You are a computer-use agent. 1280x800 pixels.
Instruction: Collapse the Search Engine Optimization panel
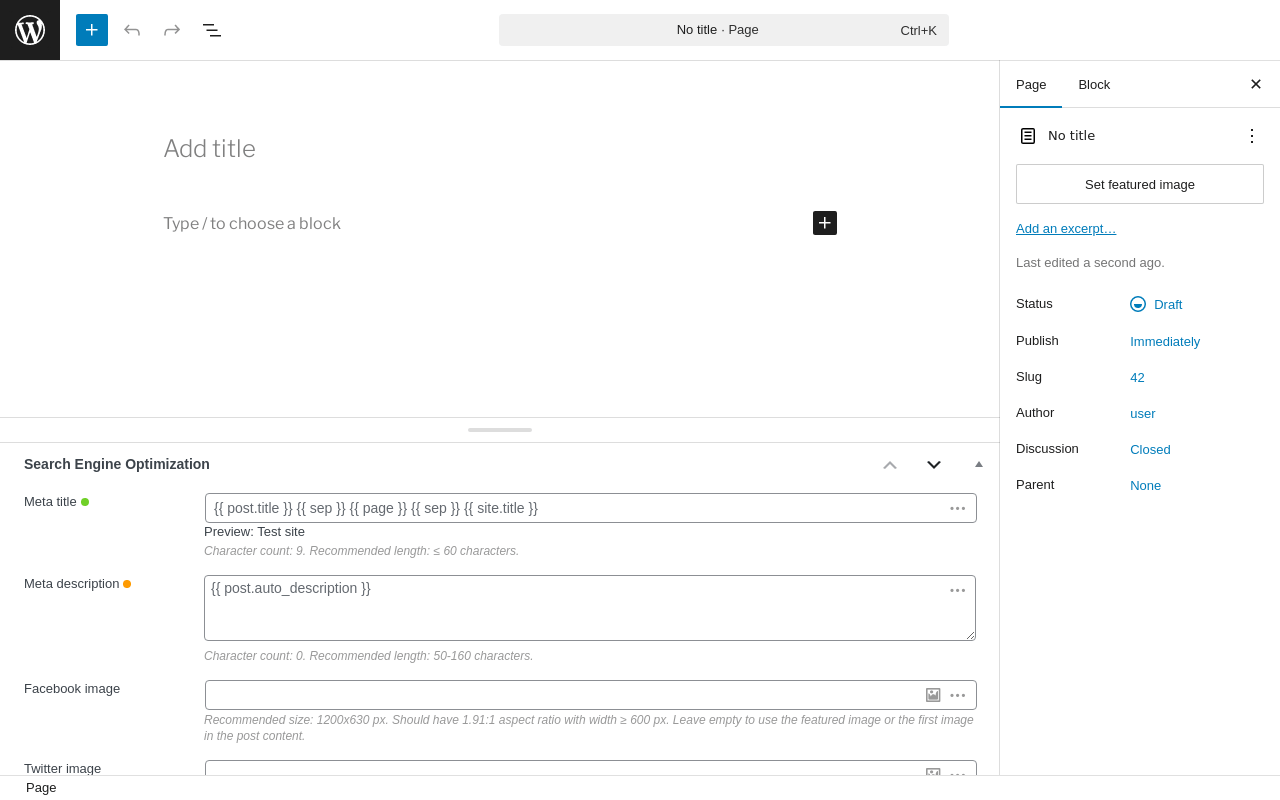979,464
